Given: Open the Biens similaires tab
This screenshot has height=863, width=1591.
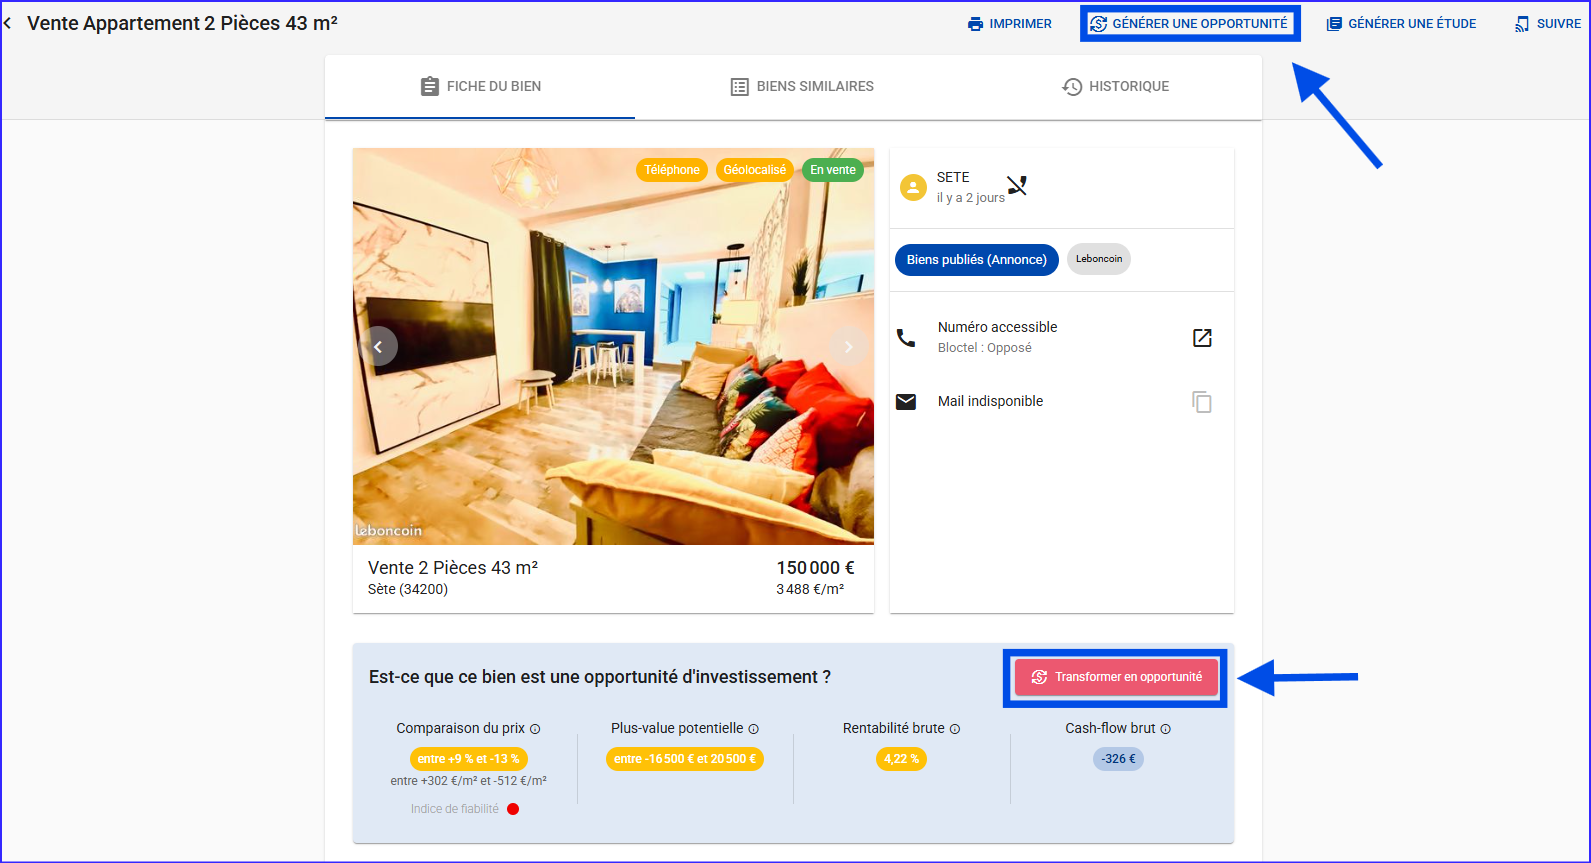Looking at the screenshot, I should click(802, 87).
